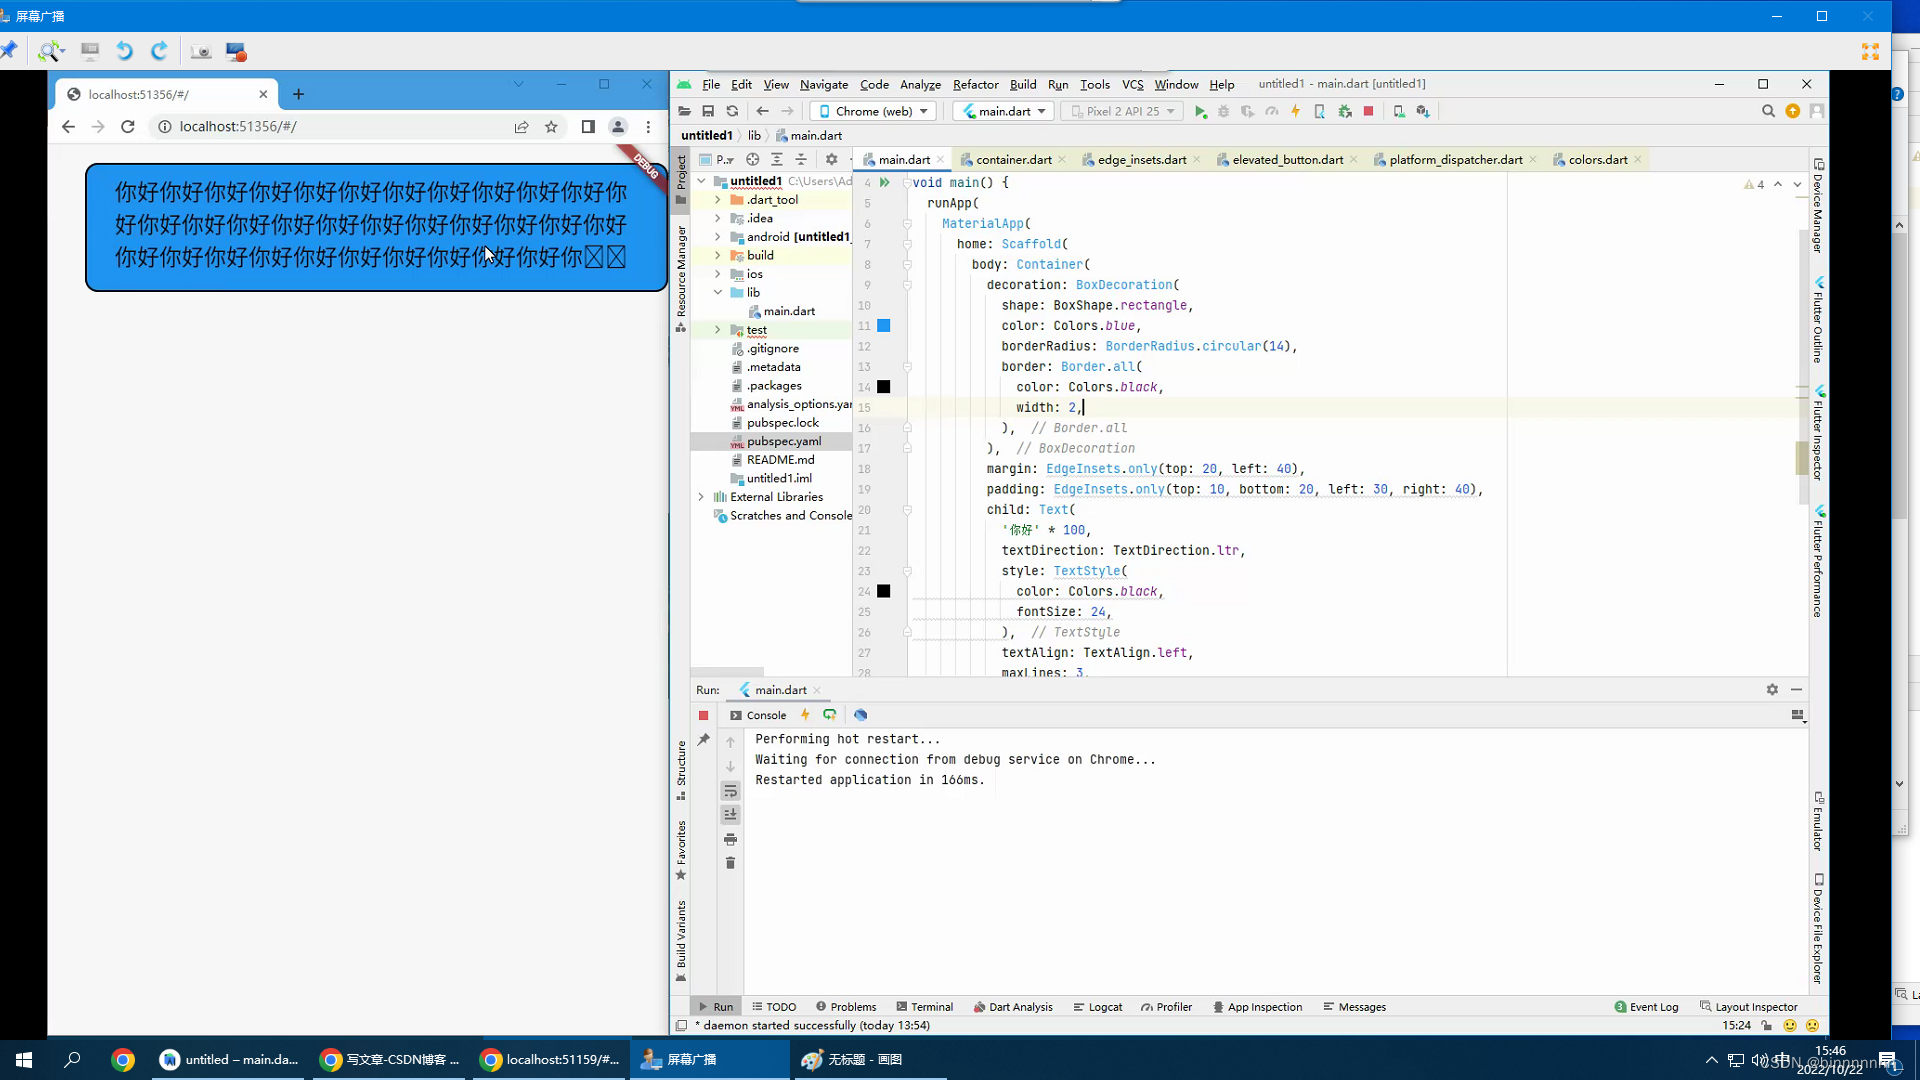
Task: Stop the app with red toolbar square
Action: pyautogui.click(x=1369, y=111)
